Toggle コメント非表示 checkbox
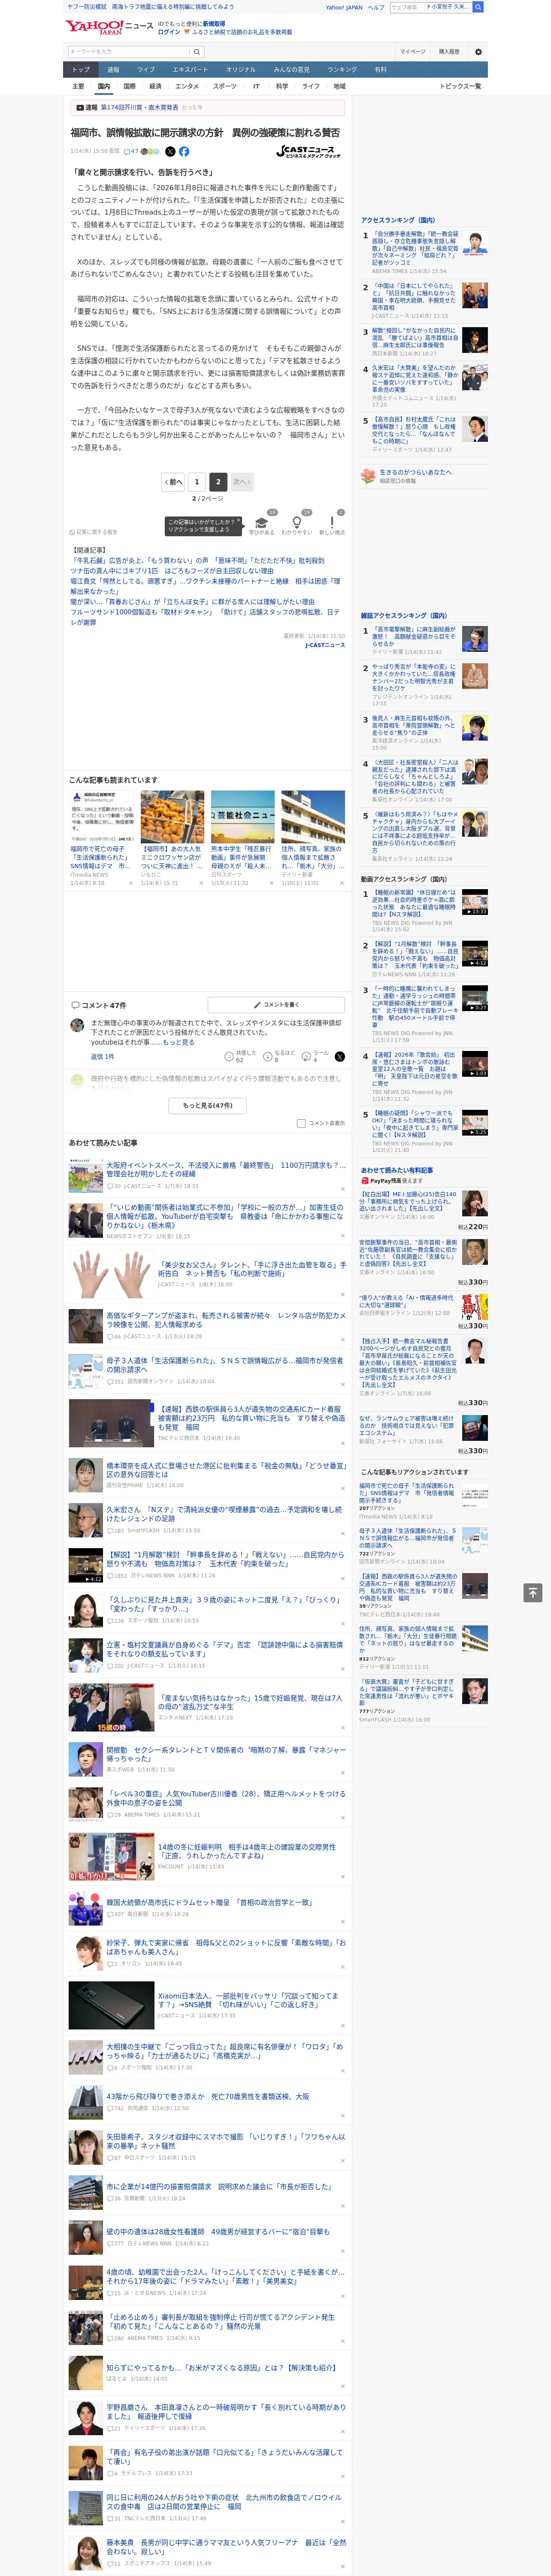The height and width of the screenshot is (2576, 551). tap(301, 1123)
